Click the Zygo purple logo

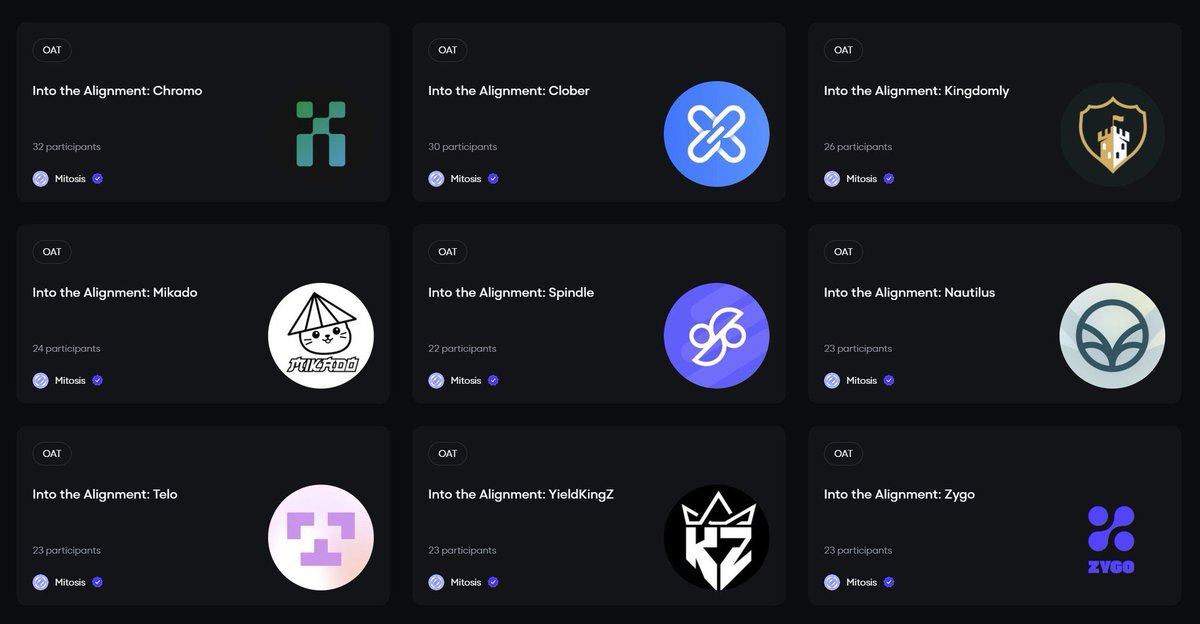click(x=1111, y=539)
